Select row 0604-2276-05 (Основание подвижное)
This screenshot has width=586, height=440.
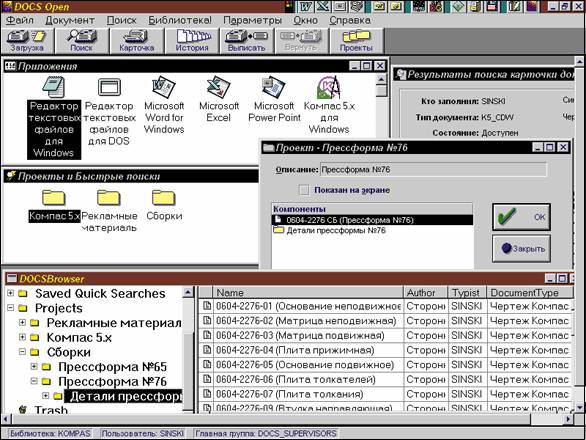tap(385, 365)
